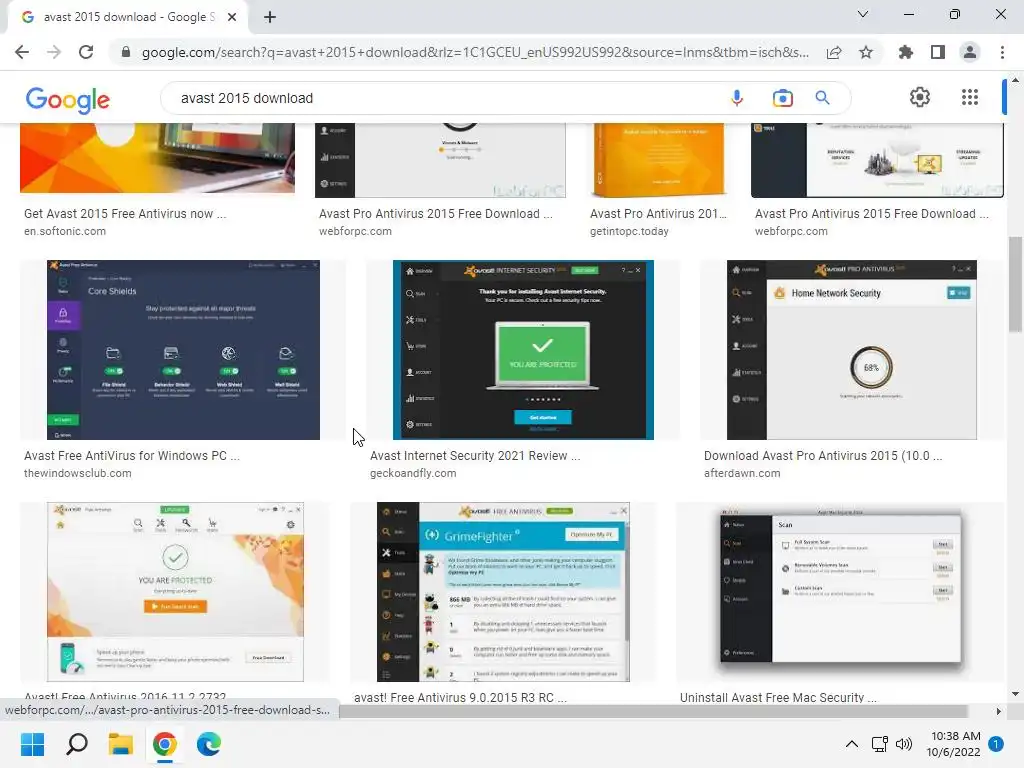Open volume speaker tray icon
The image size is (1024, 768).
(x=904, y=744)
